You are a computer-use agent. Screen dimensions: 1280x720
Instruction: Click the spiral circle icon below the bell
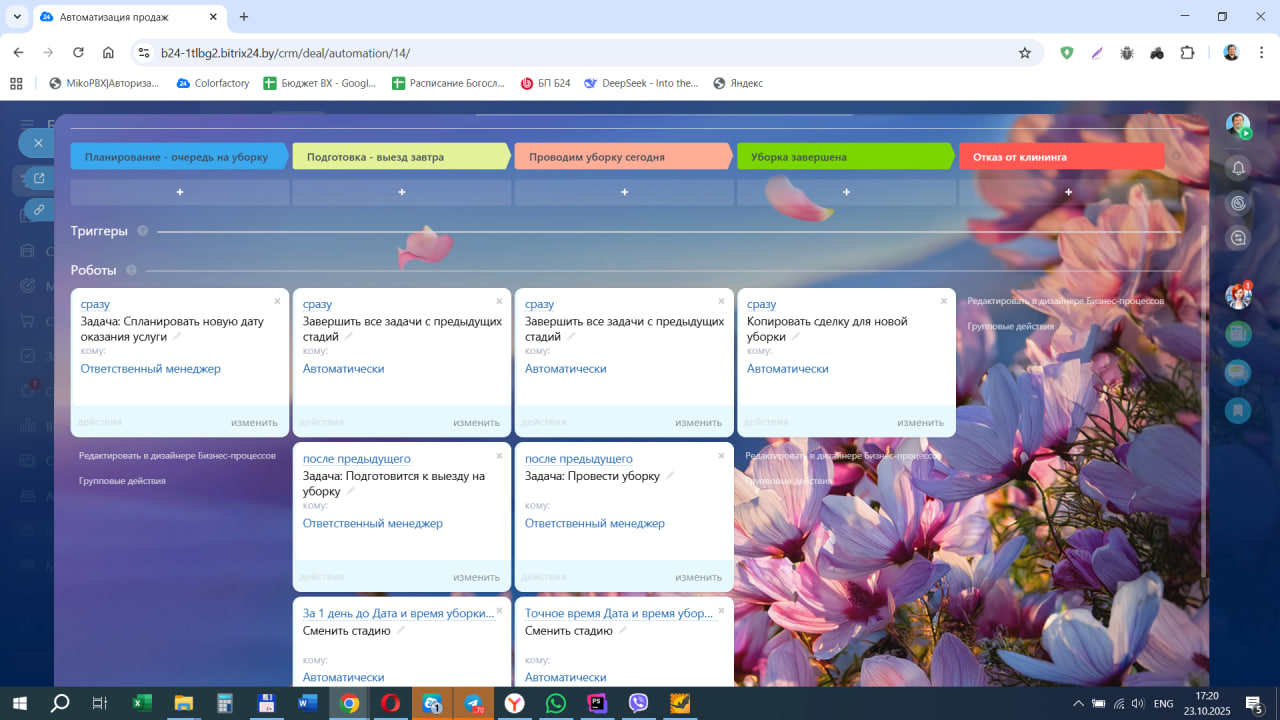coord(1238,203)
